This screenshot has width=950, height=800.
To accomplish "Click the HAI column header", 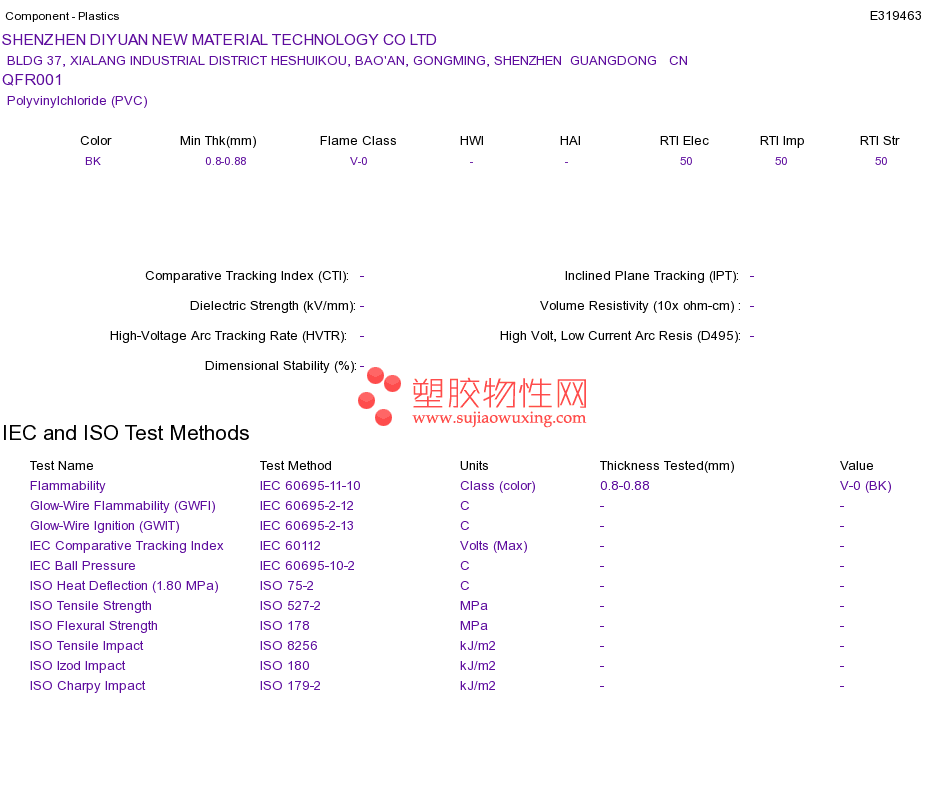I will click(x=570, y=141).
